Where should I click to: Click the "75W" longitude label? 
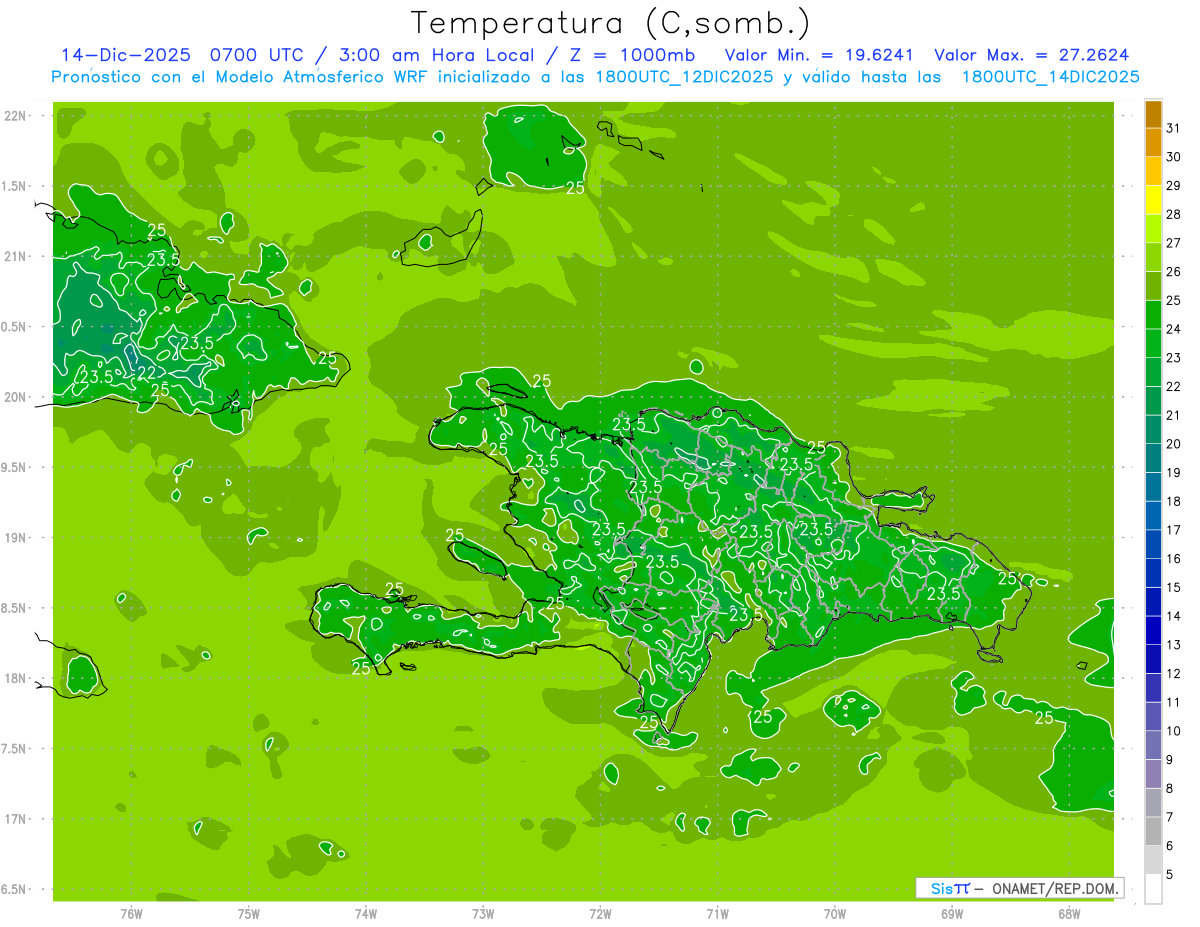click(x=249, y=914)
